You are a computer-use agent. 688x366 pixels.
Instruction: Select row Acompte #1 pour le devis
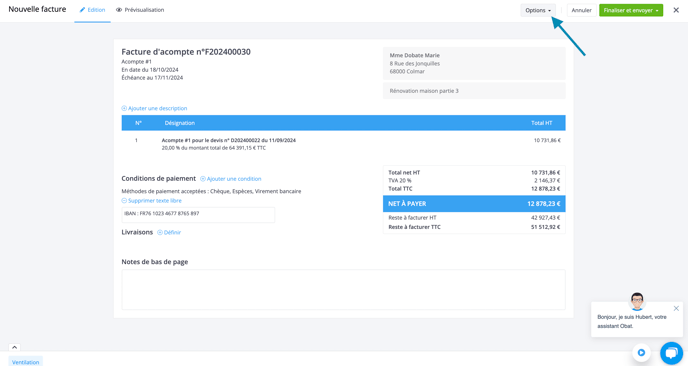pyautogui.click(x=343, y=144)
